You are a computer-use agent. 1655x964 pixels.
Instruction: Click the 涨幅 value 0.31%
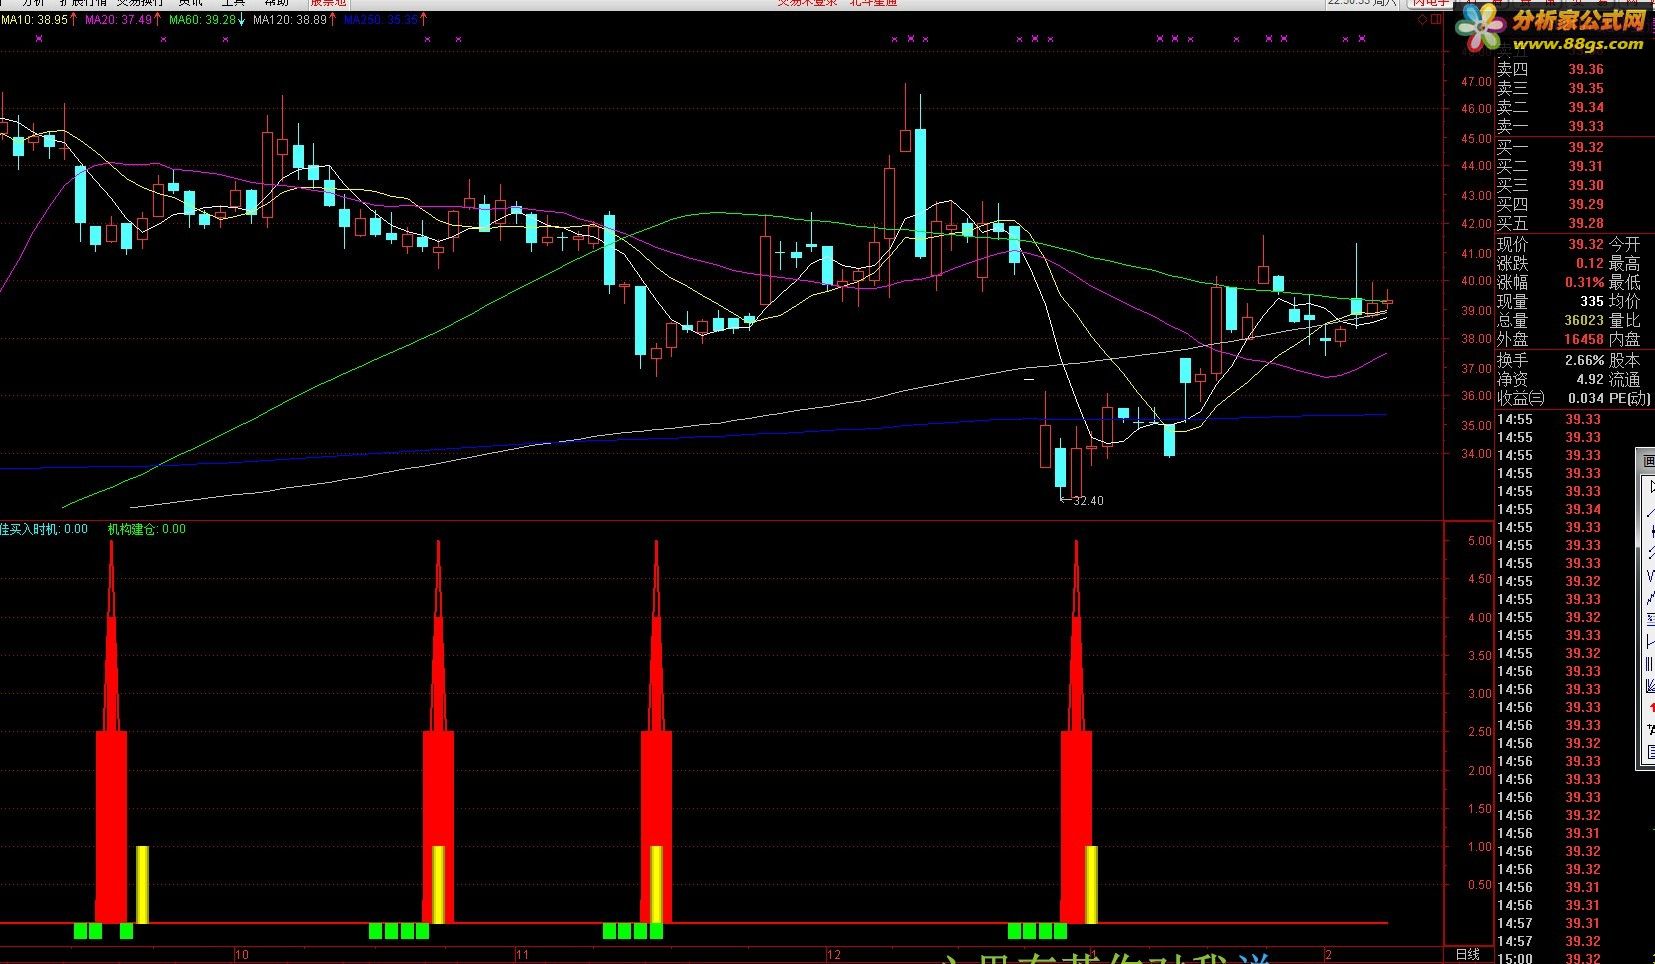1585,282
